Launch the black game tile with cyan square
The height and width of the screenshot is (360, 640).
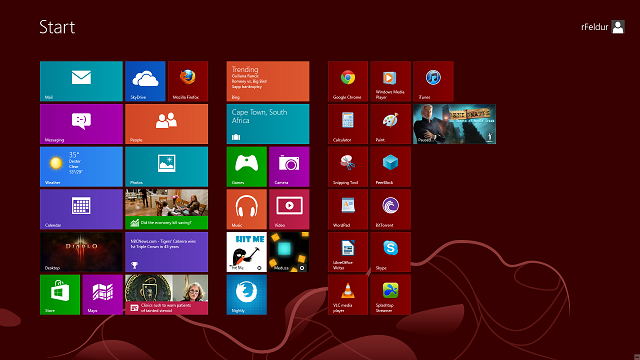[x=289, y=252]
